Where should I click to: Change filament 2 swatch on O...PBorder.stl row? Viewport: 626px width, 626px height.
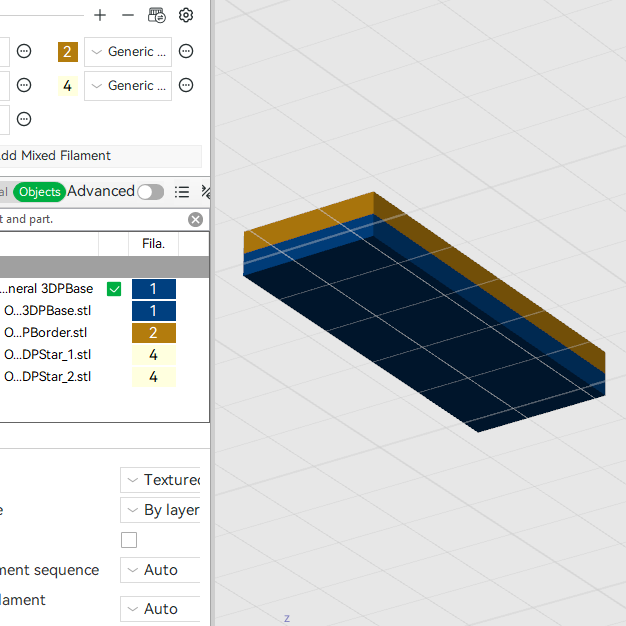point(154,333)
